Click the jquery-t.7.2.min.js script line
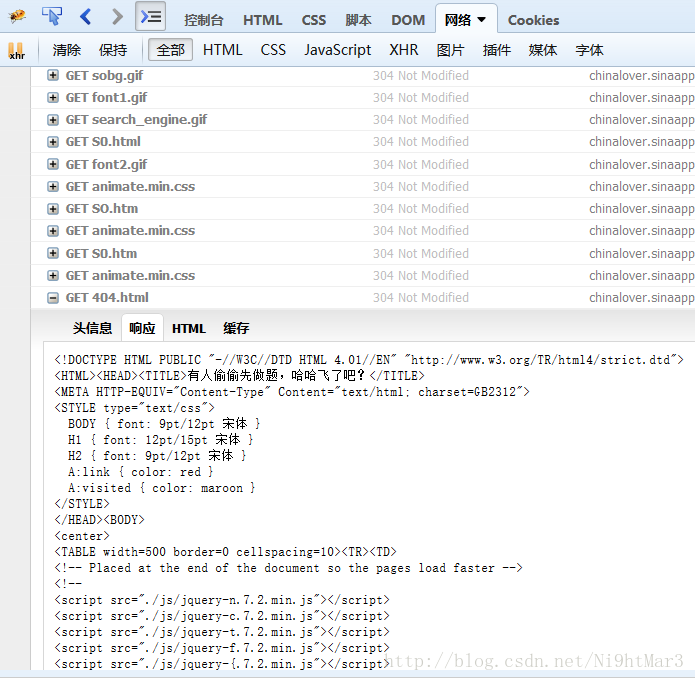 (x=222, y=632)
